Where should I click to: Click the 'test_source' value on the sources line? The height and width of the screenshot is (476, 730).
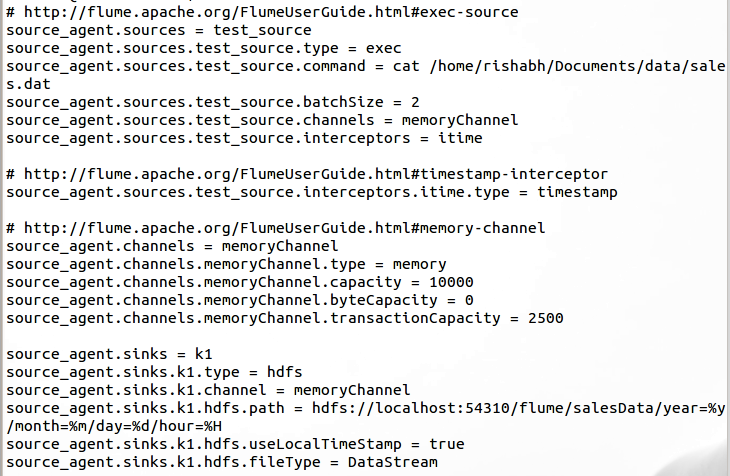[x=262, y=31]
